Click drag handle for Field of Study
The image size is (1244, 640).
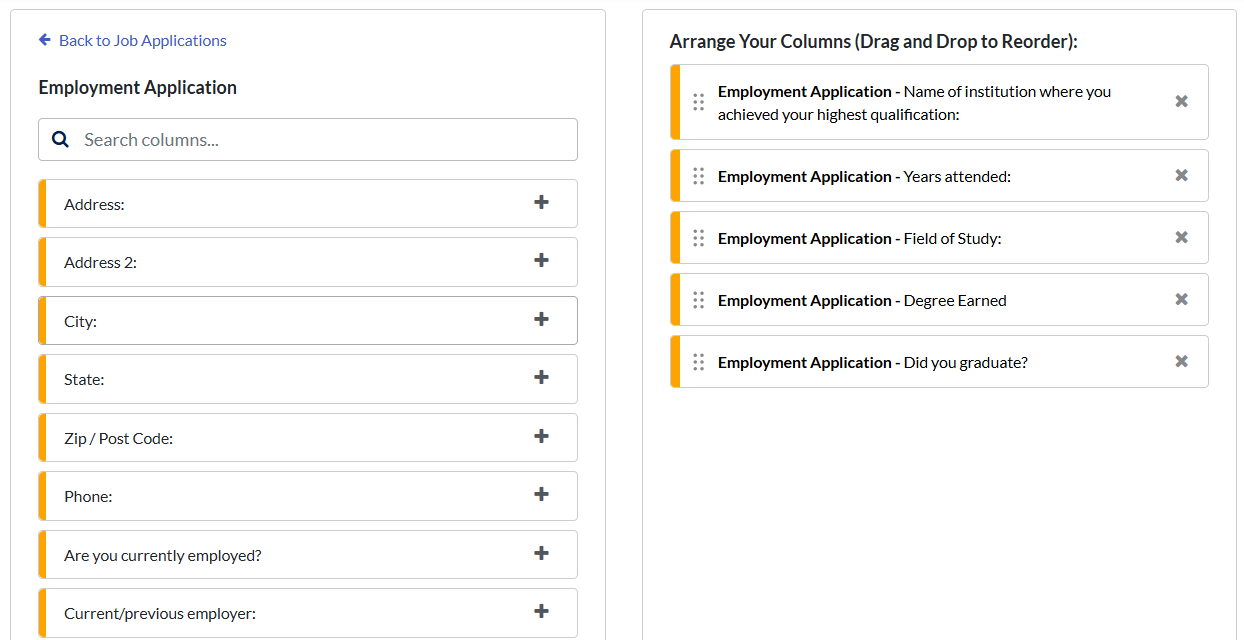(698, 238)
